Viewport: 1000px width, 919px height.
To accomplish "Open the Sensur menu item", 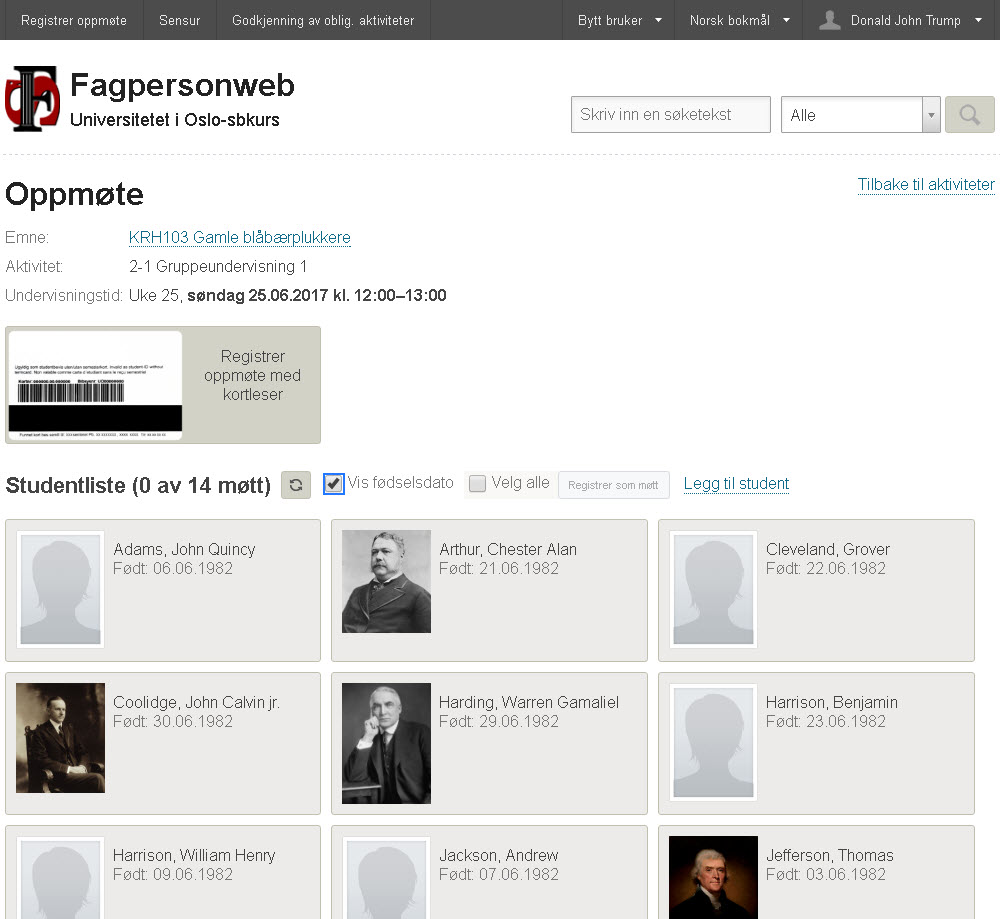I will tap(179, 20).
